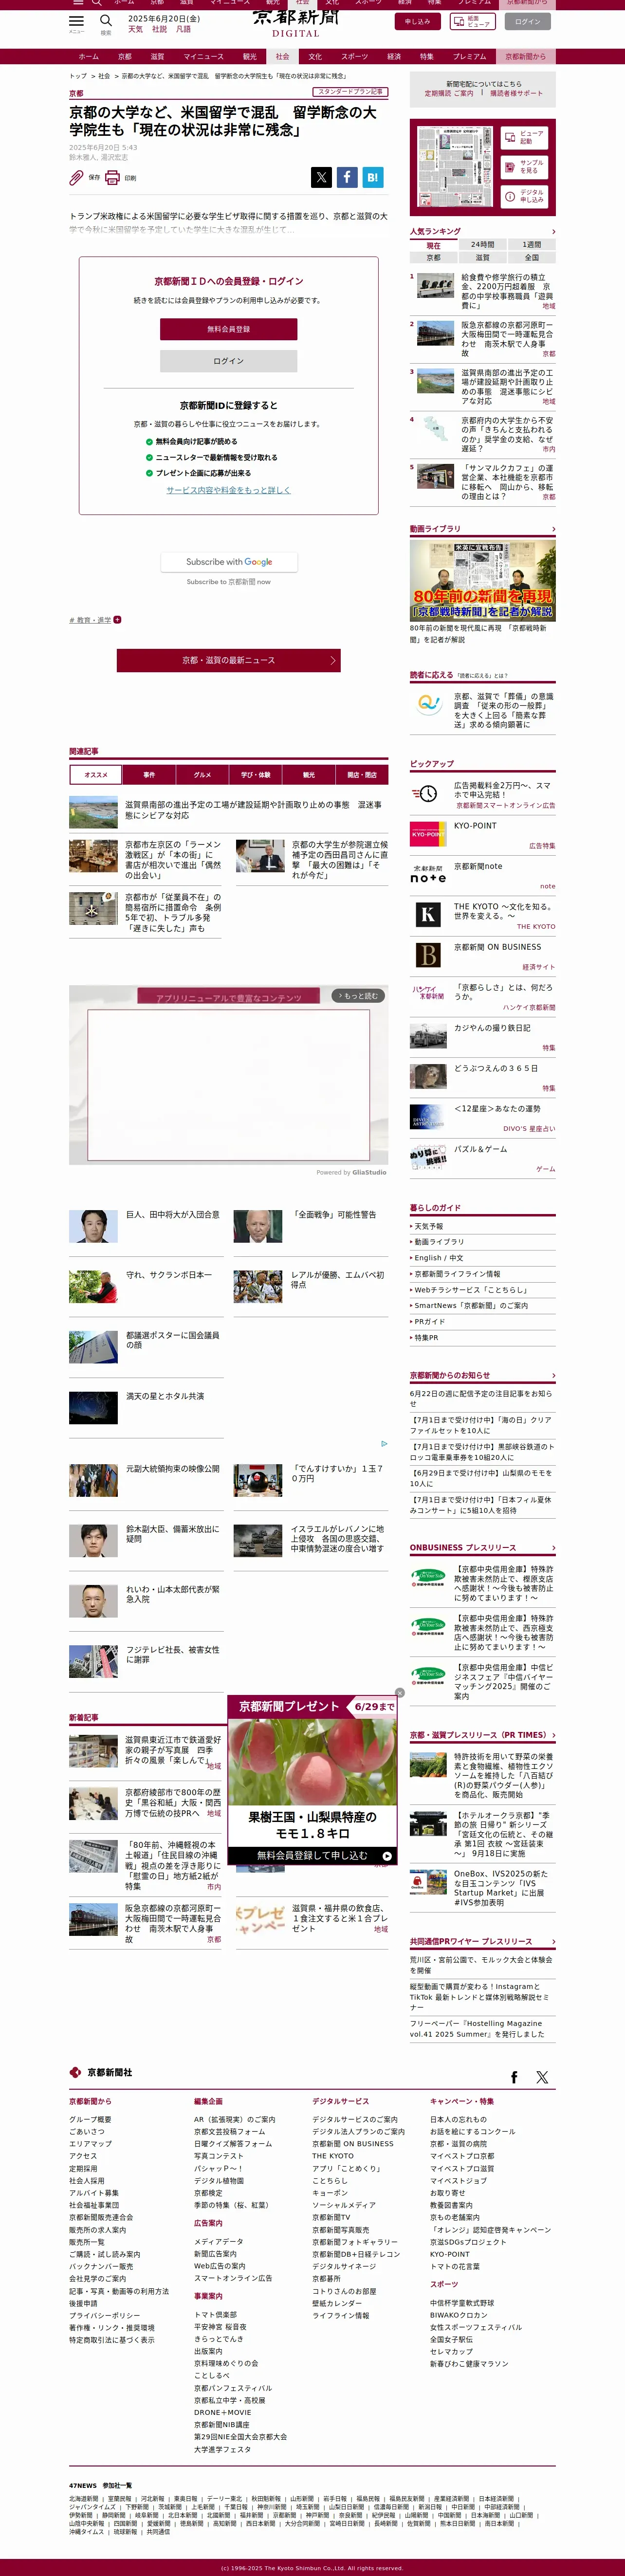Click the peach present ad banner

(x=313, y=1780)
